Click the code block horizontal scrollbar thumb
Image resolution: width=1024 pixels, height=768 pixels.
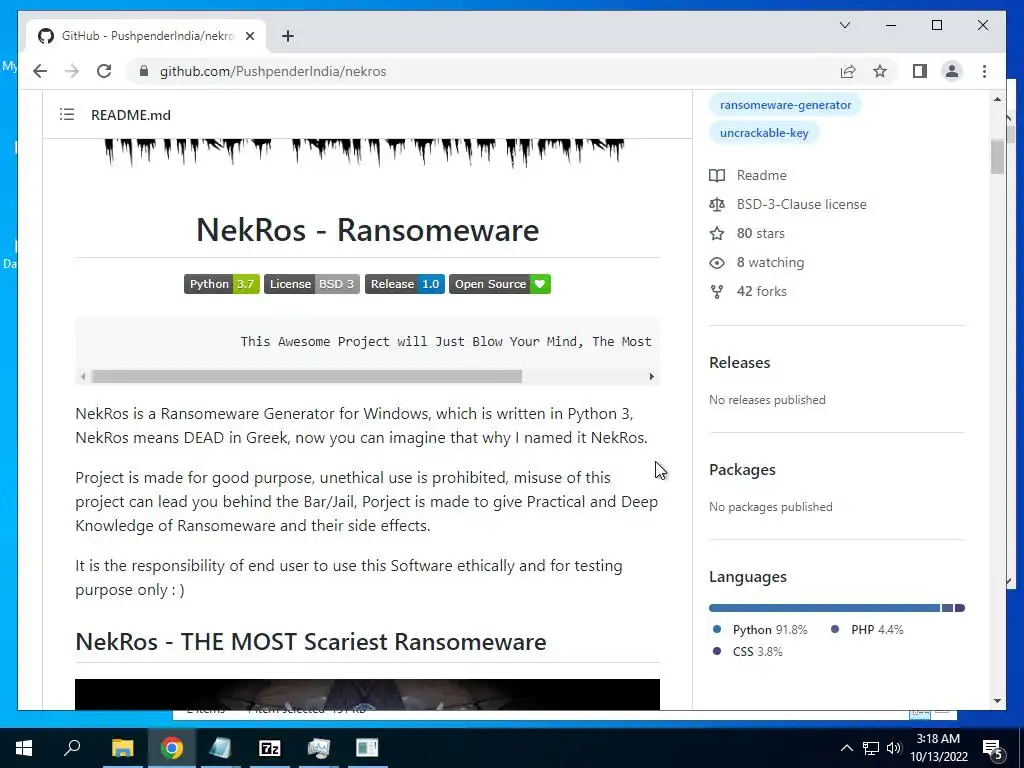[306, 376]
